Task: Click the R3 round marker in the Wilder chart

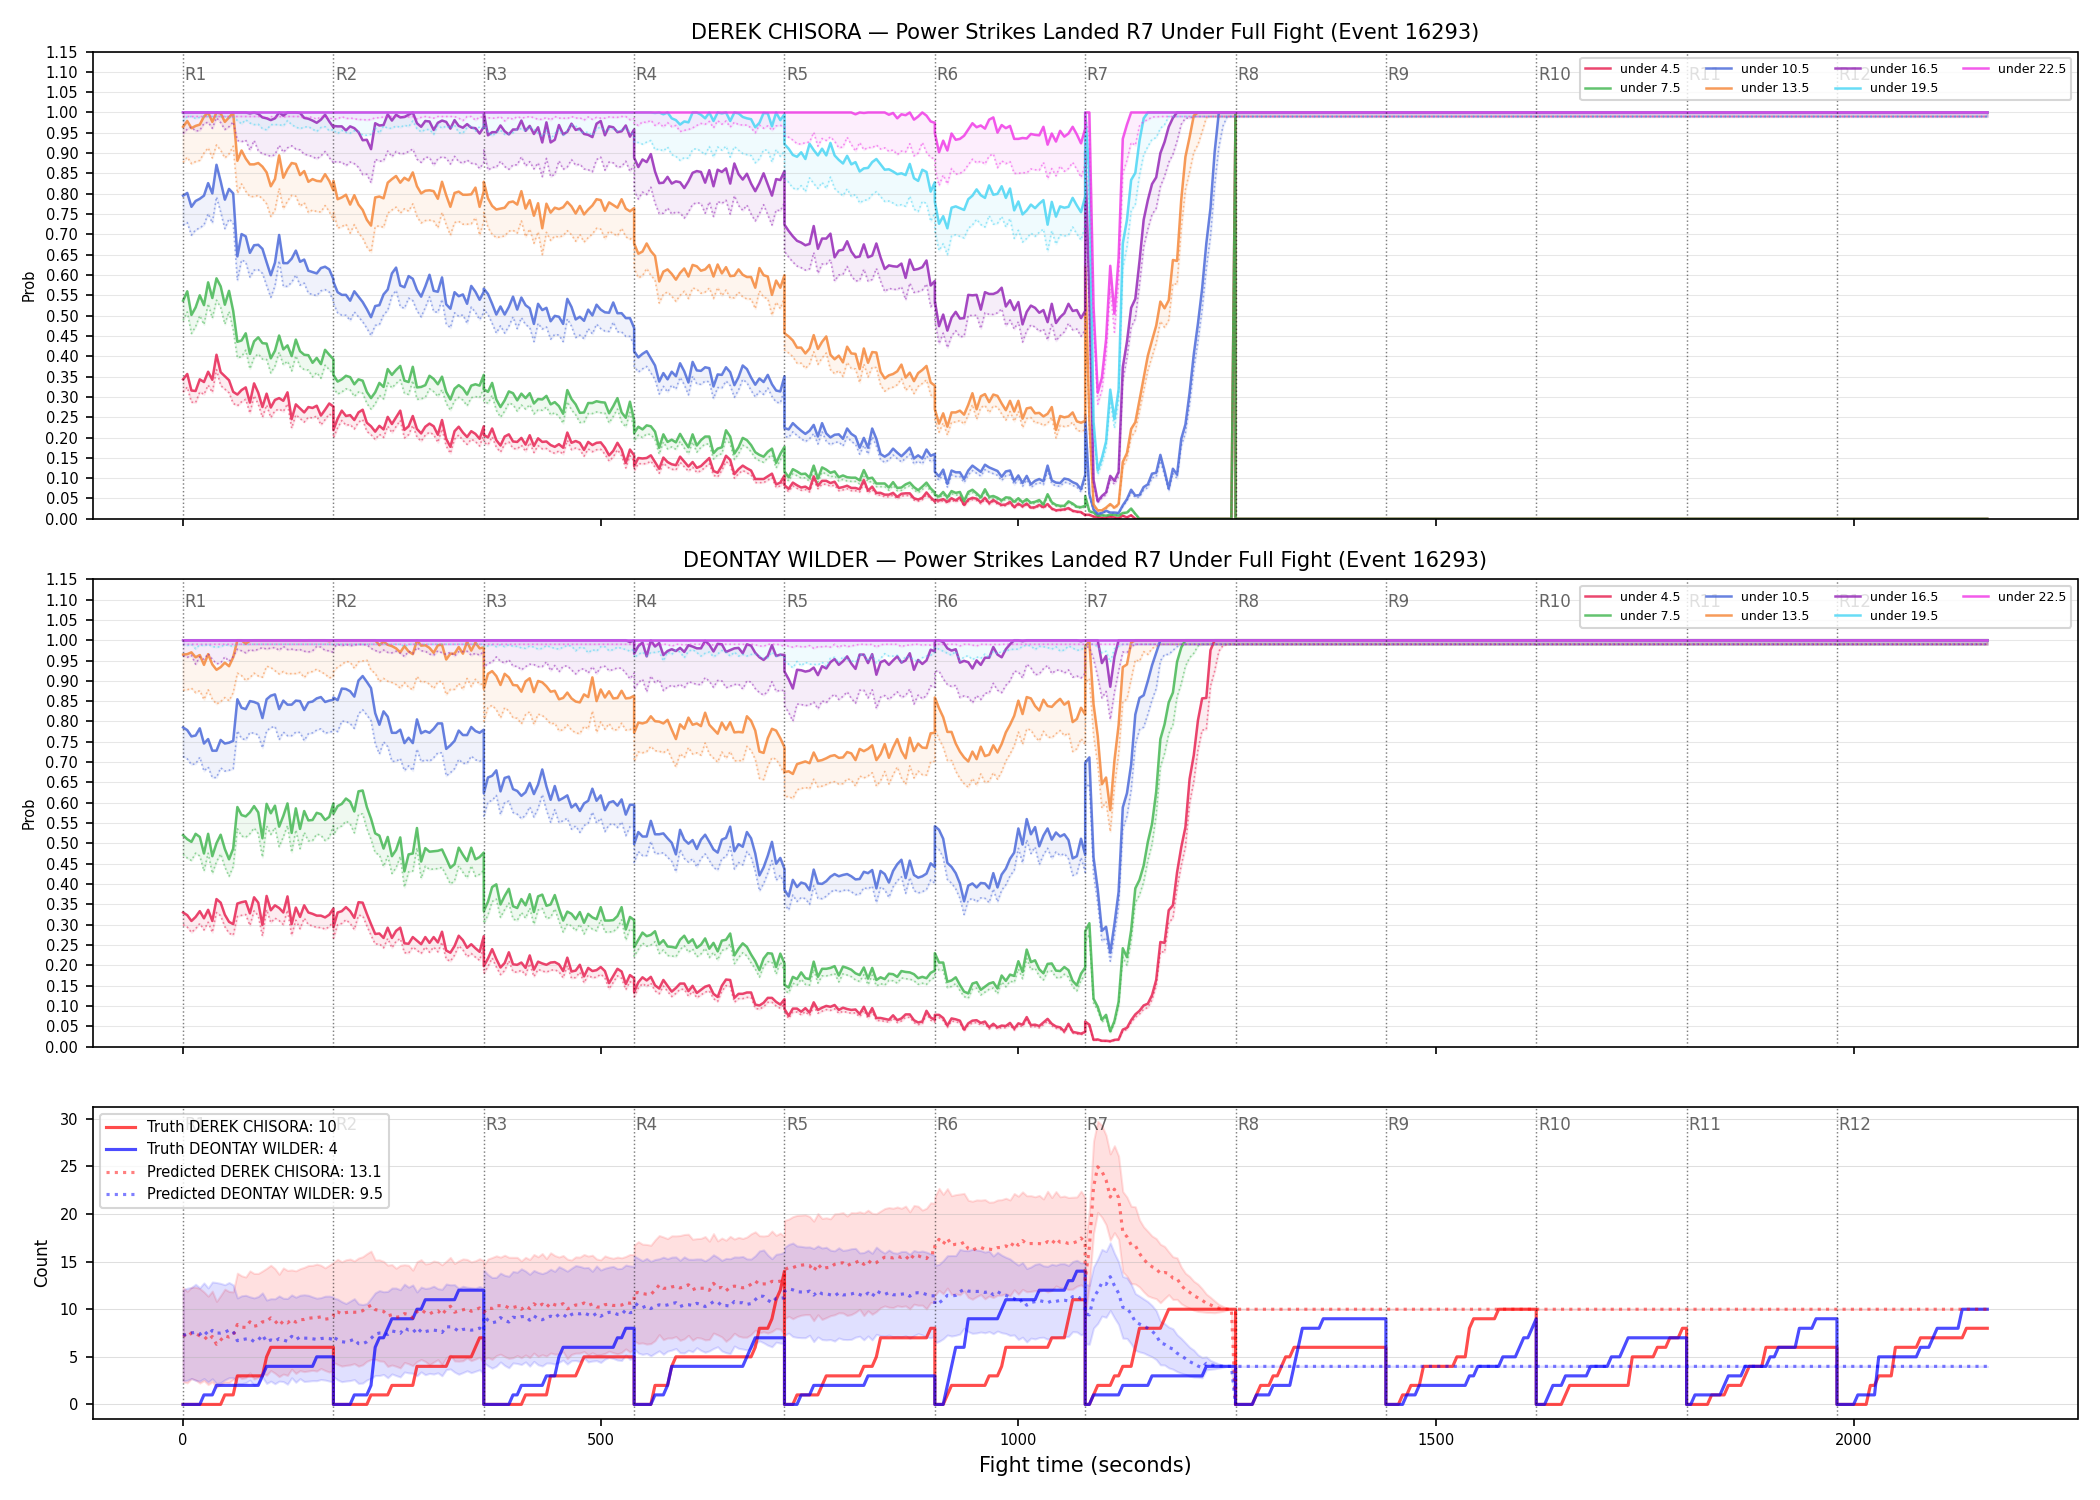Action: 496,601
